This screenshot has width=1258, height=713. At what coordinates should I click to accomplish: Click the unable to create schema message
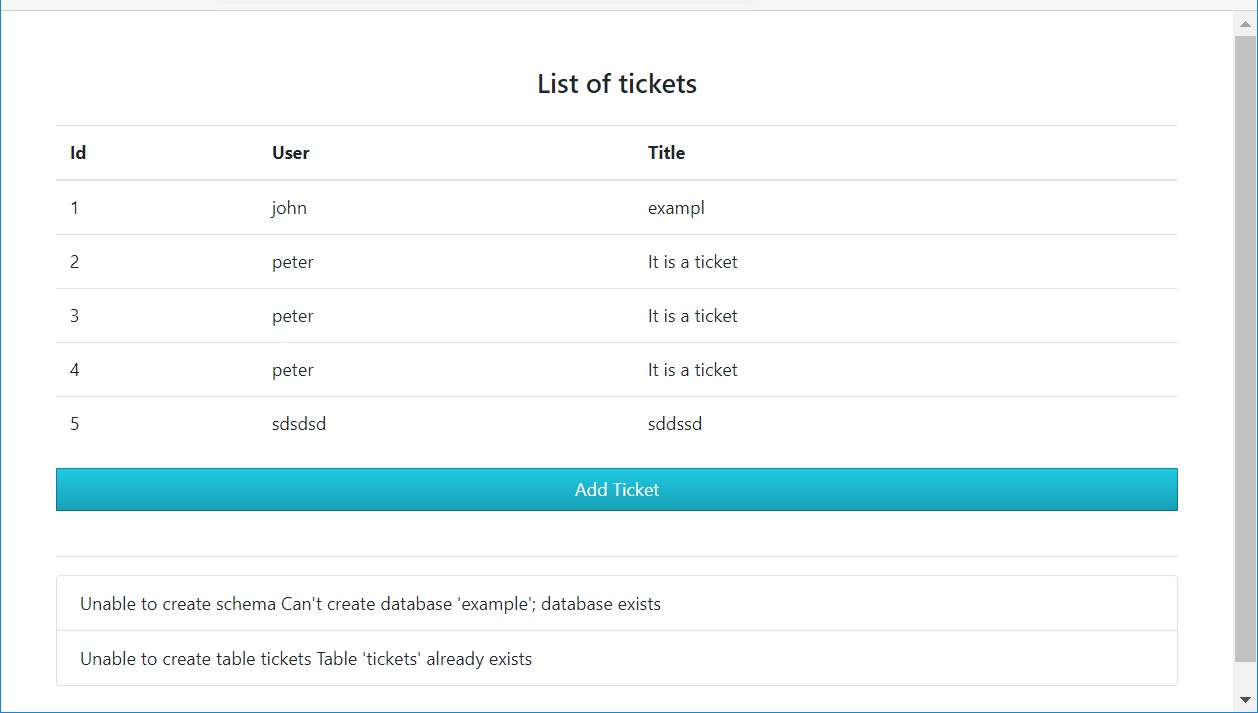(370, 604)
